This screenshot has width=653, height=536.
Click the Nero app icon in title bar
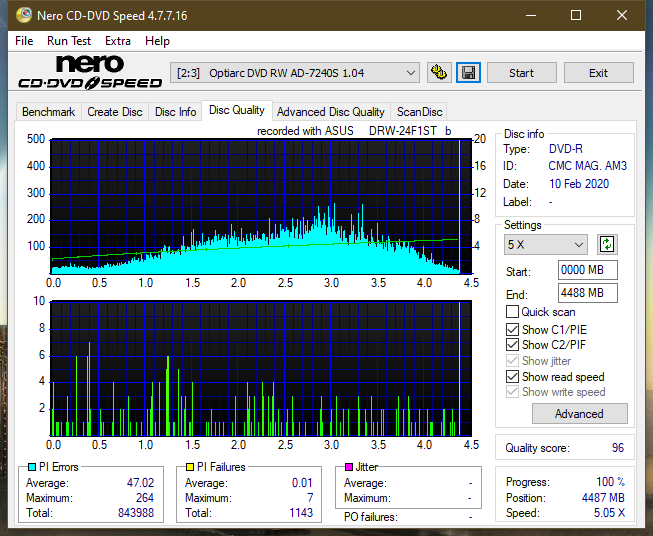(24, 15)
